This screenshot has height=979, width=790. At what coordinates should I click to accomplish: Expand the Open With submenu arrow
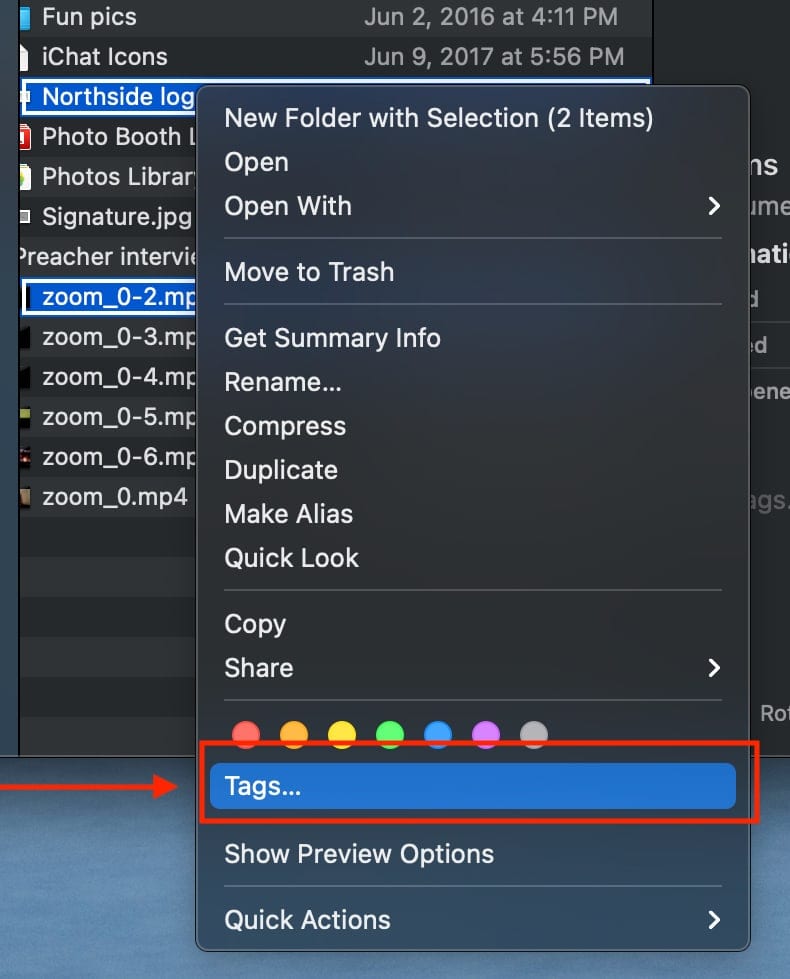(x=714, y=206)
